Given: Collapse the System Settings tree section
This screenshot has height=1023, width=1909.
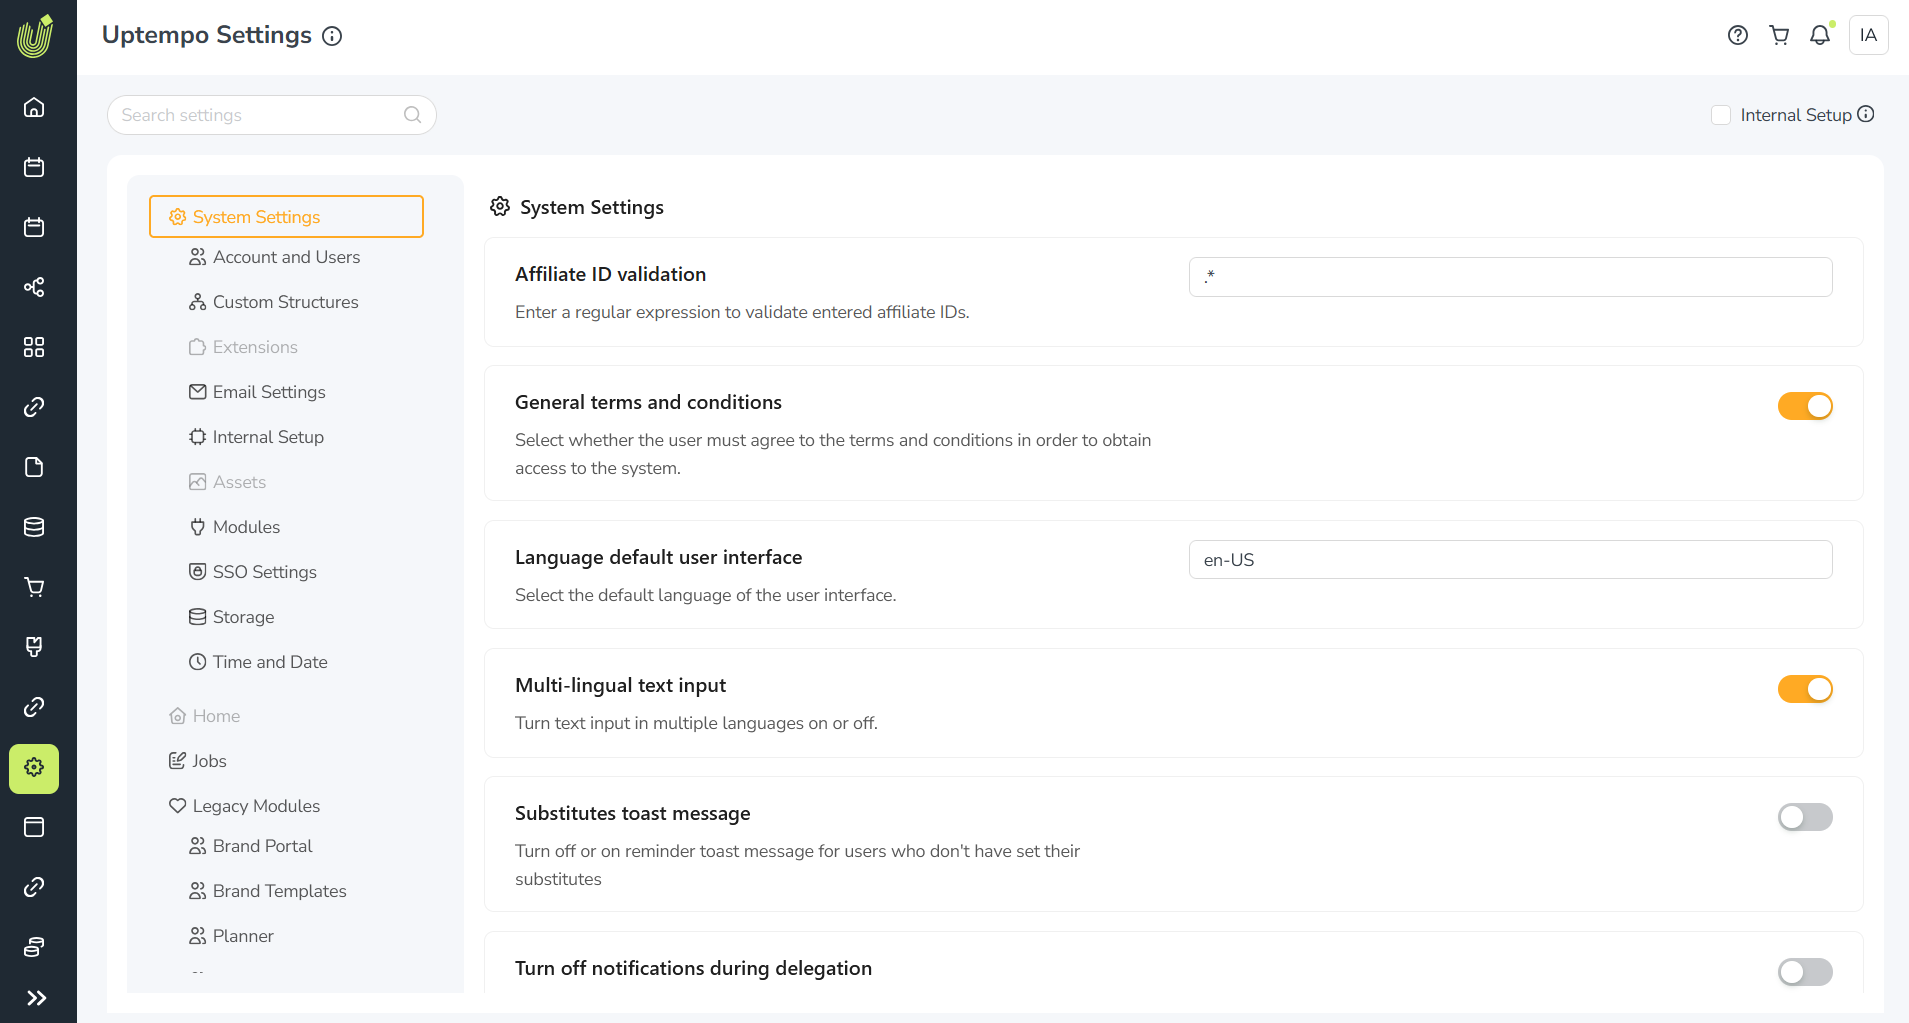Looking at the screenshot, I should click(x=286, y=217).
